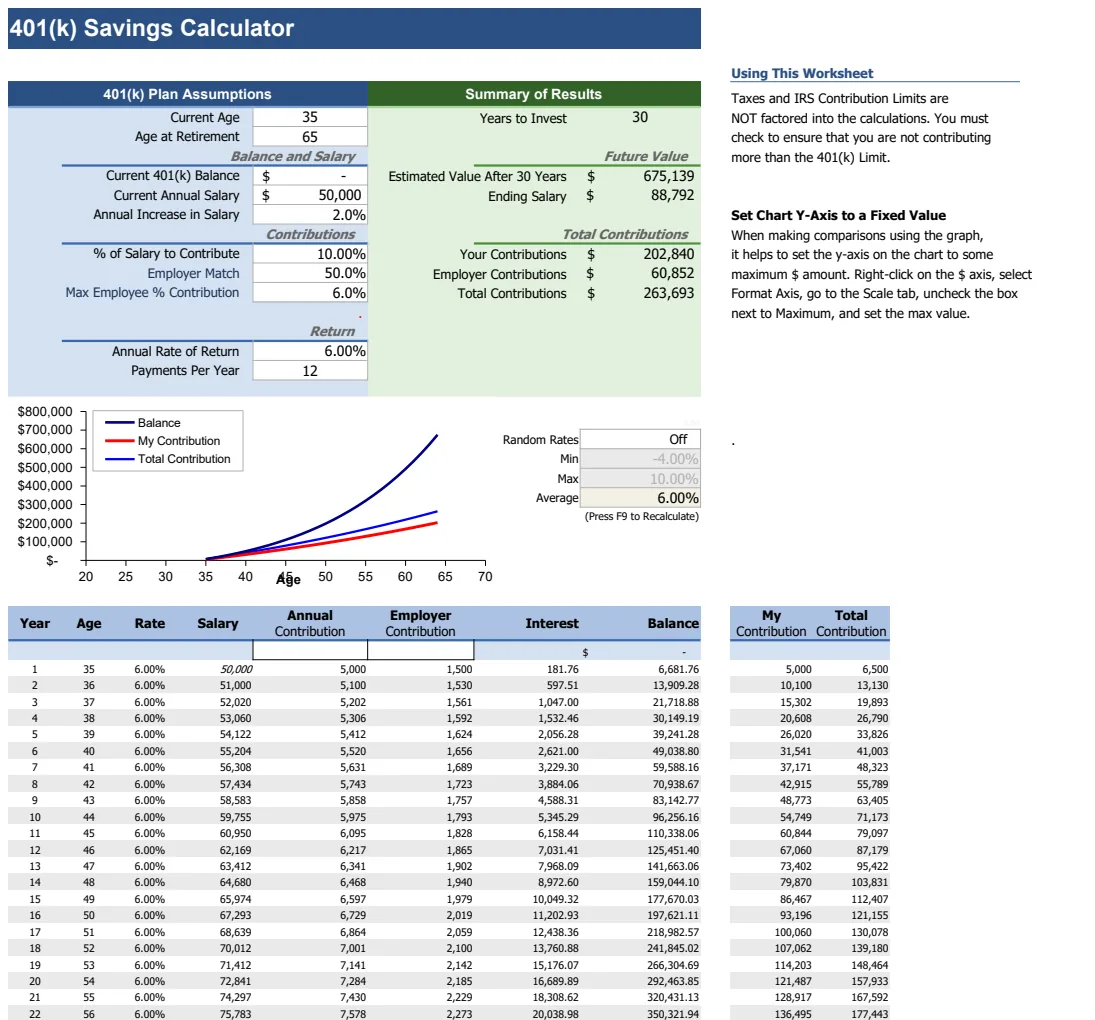Select the empty input cell under Employer Contribution

(x=420, y=650)
